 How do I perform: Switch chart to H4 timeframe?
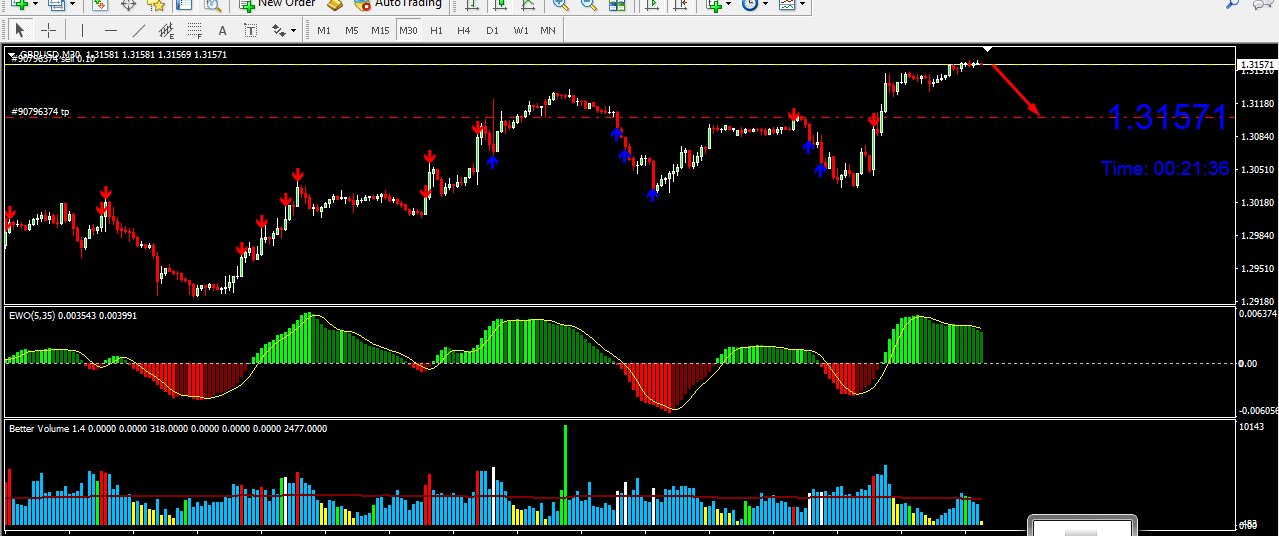pos(464,30)
